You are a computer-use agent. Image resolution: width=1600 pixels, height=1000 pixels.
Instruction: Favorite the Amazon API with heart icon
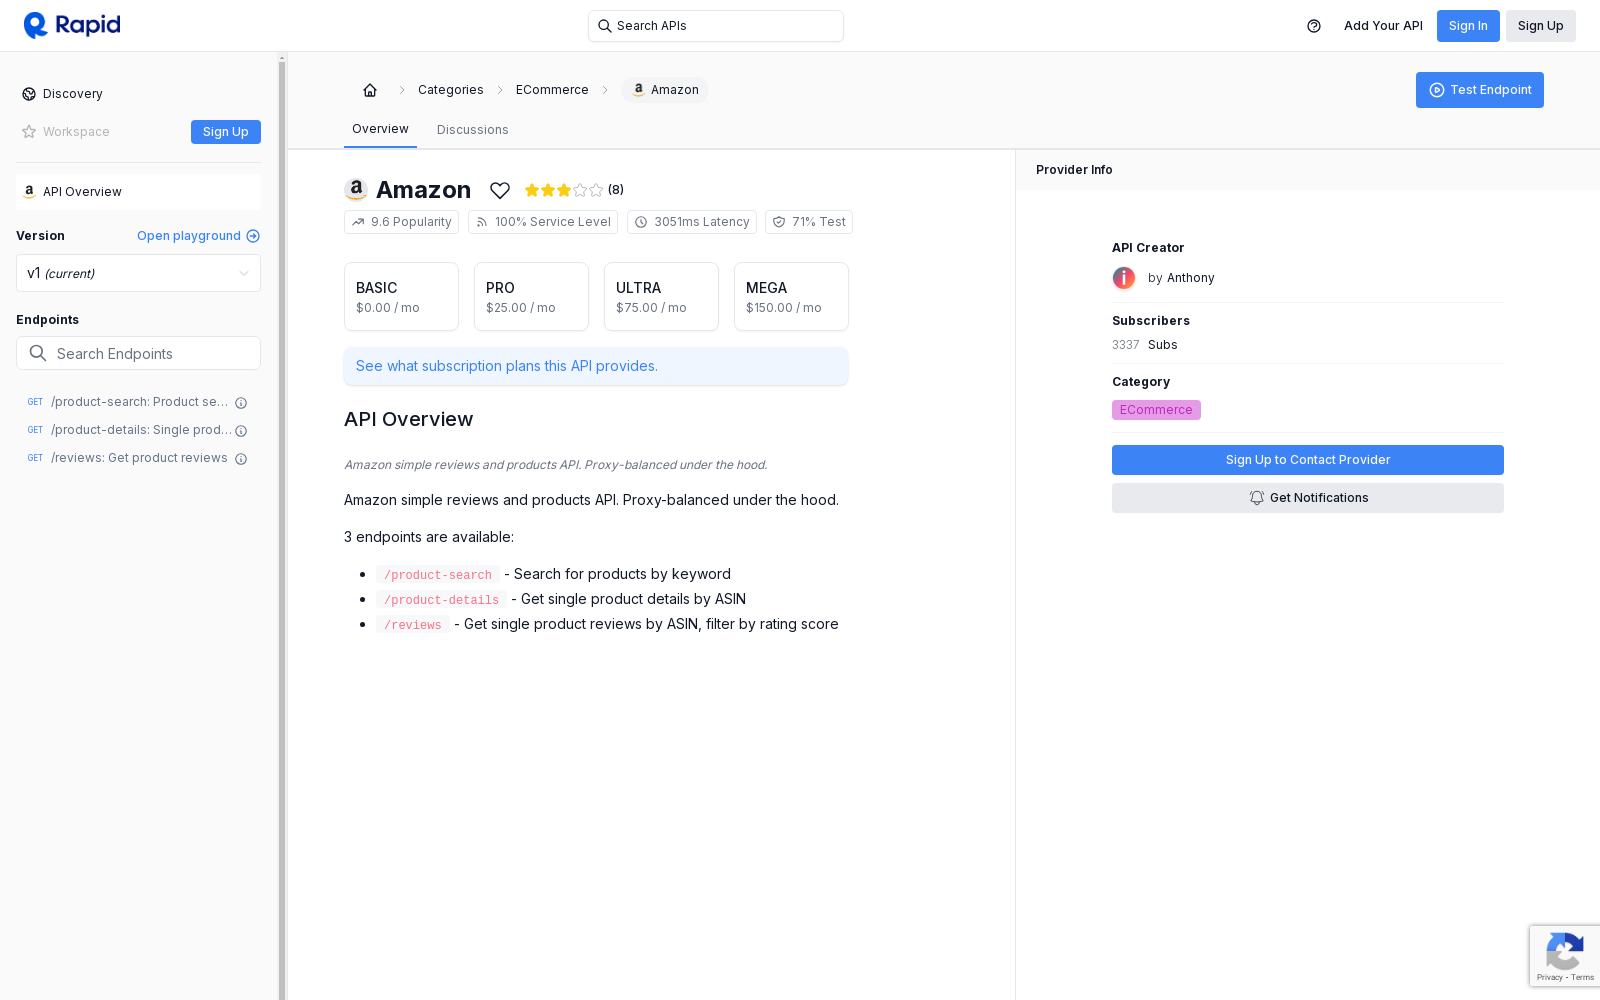click(500, 190)
